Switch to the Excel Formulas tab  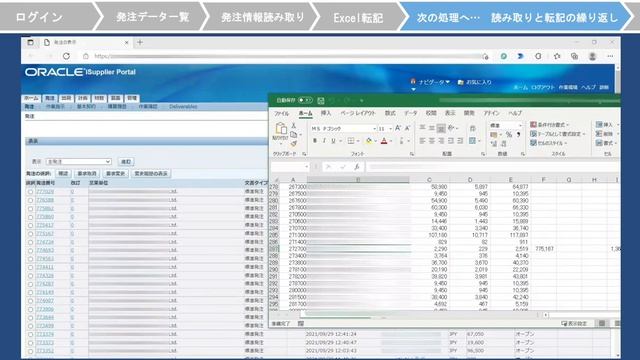pyautogui.click(x=390, y=113)
